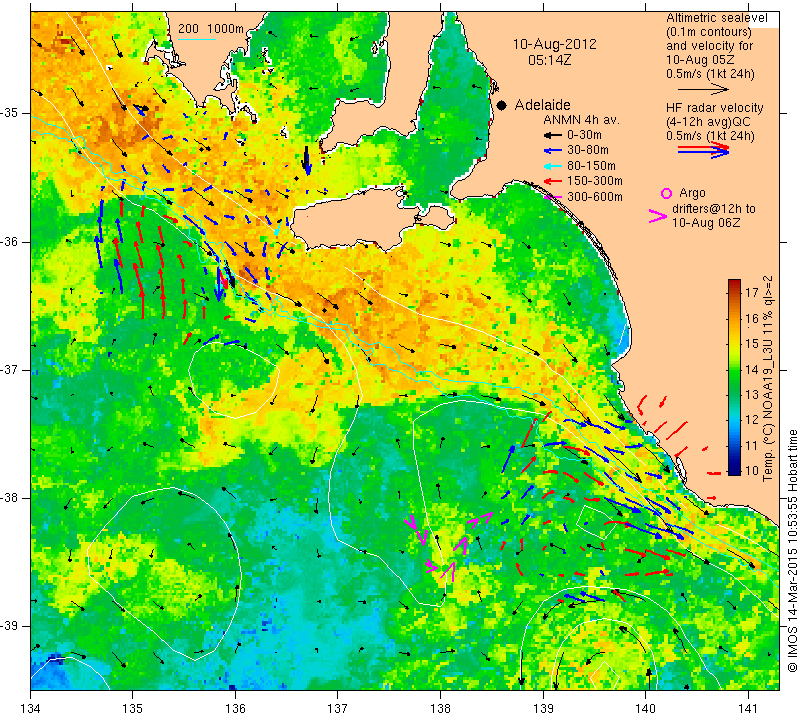Click the cyan 80-150m legend arrow
The image size is (800, 720).
click(x=552, y=166)
